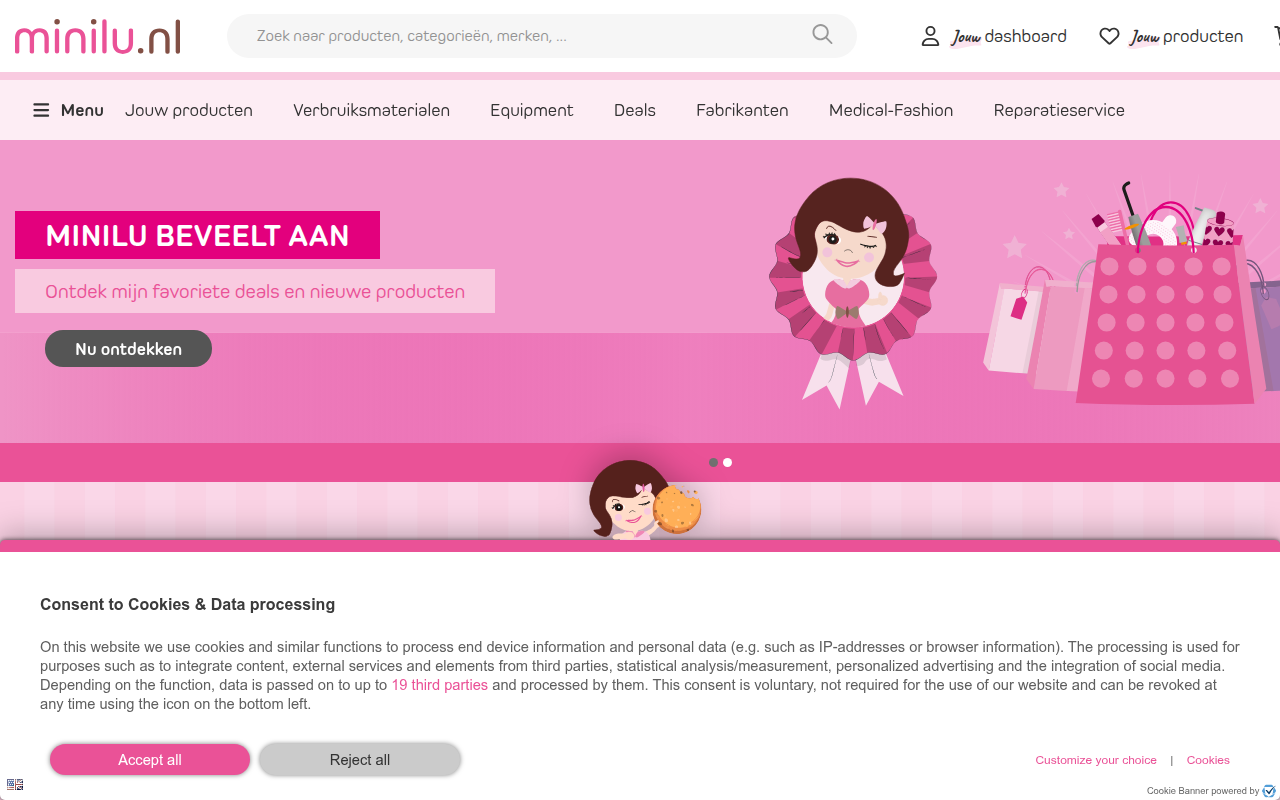Open the hamburger Menu icon

(41, 110)
